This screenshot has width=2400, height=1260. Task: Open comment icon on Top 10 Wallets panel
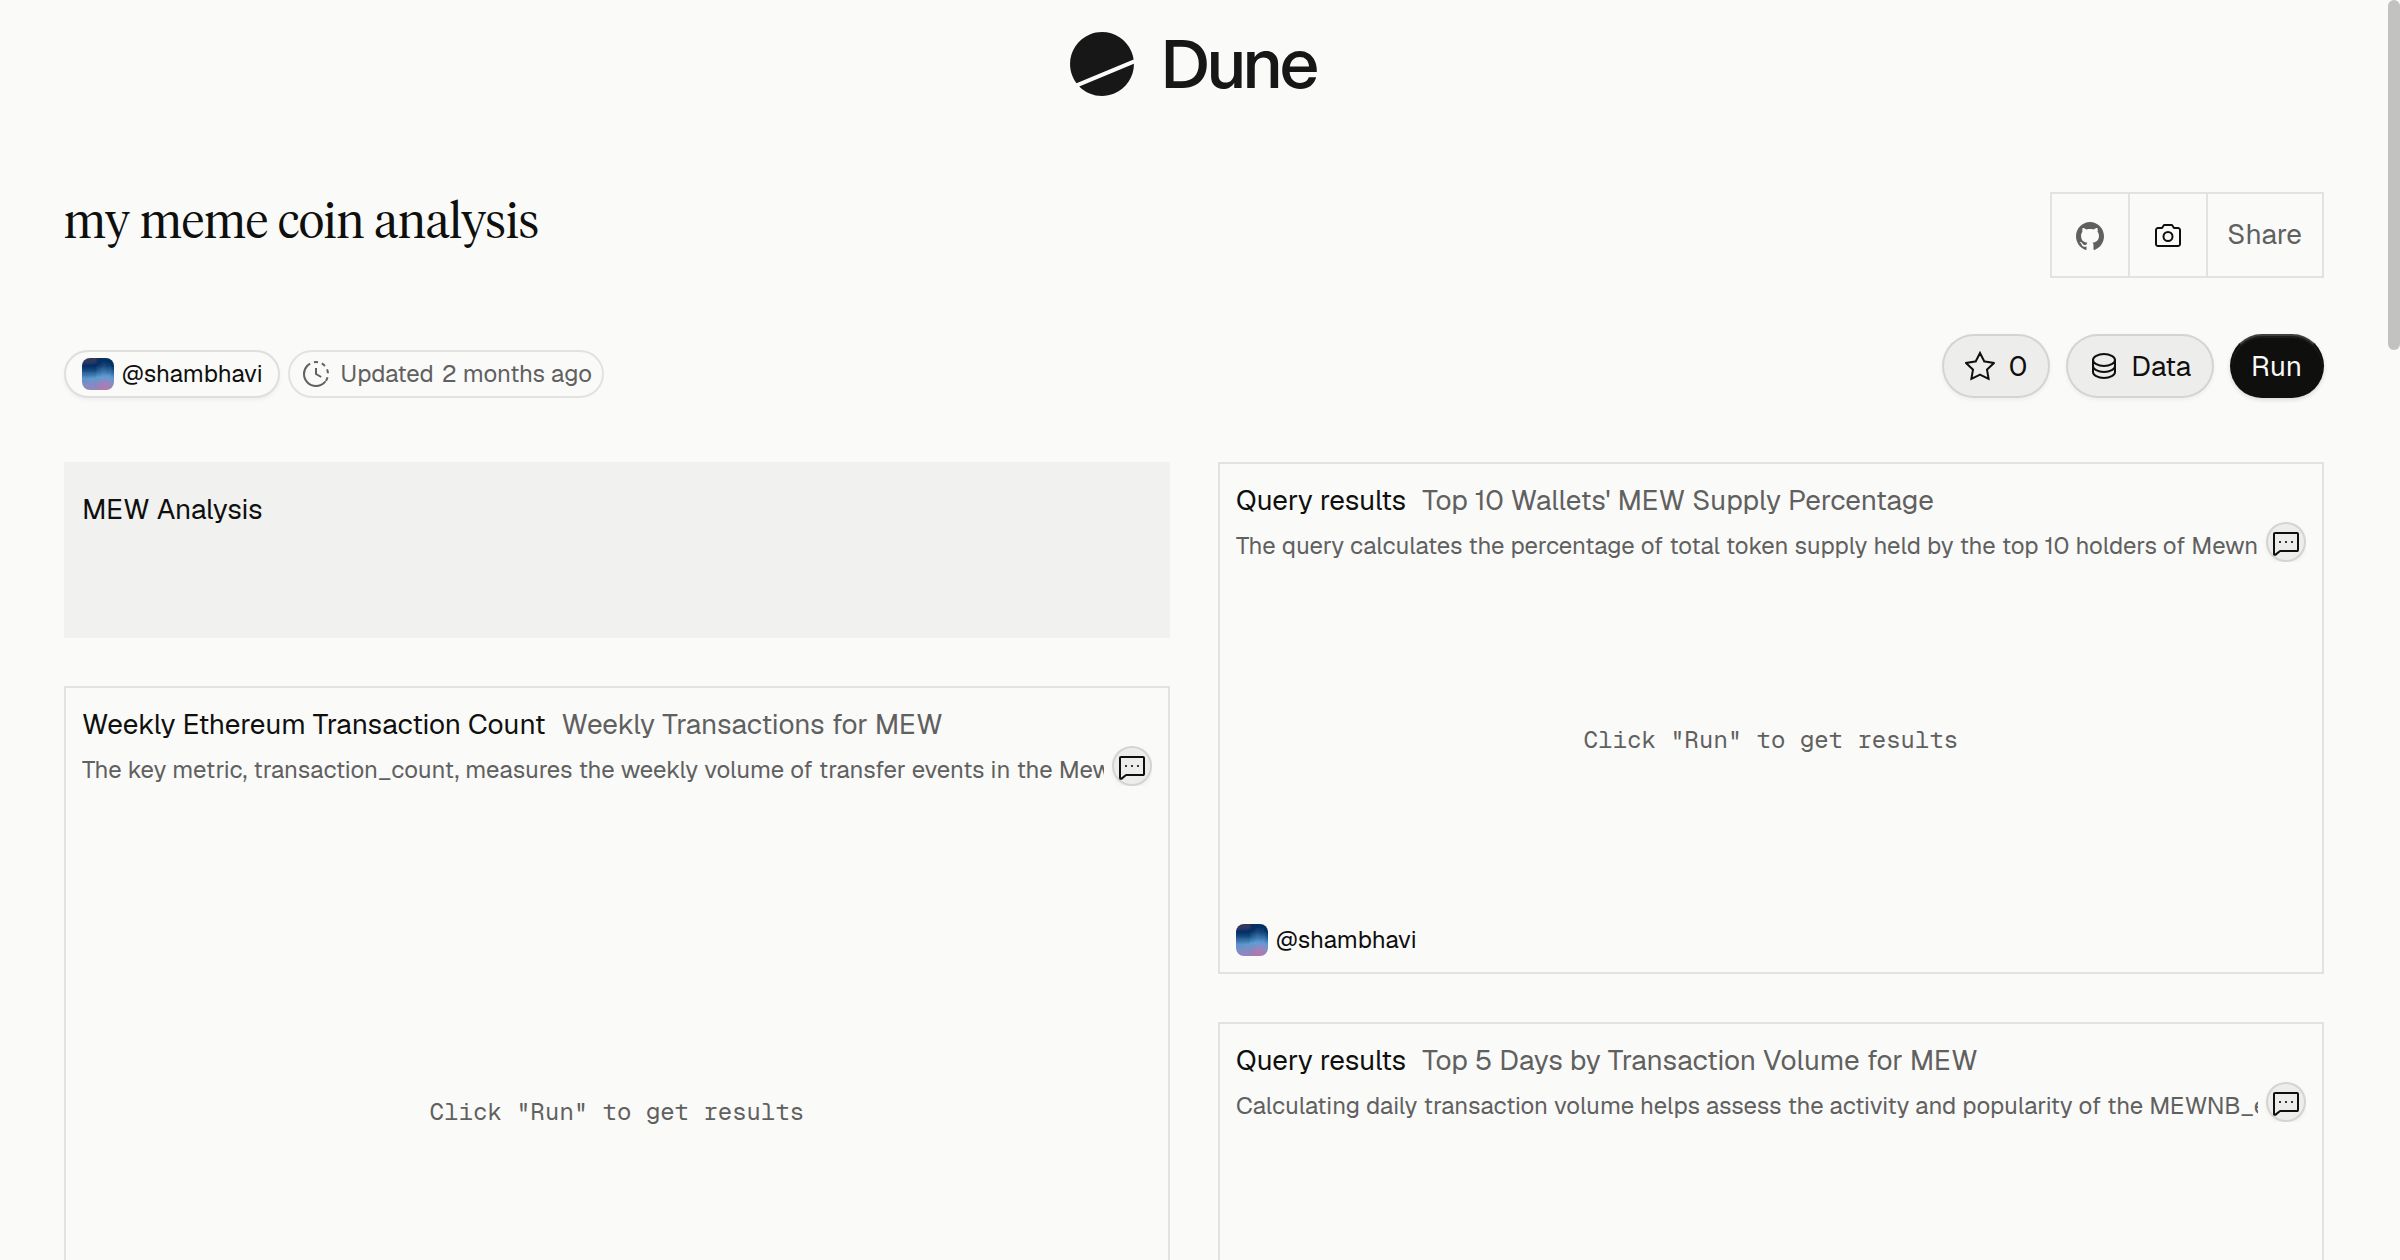click(x=2286, y=543)
